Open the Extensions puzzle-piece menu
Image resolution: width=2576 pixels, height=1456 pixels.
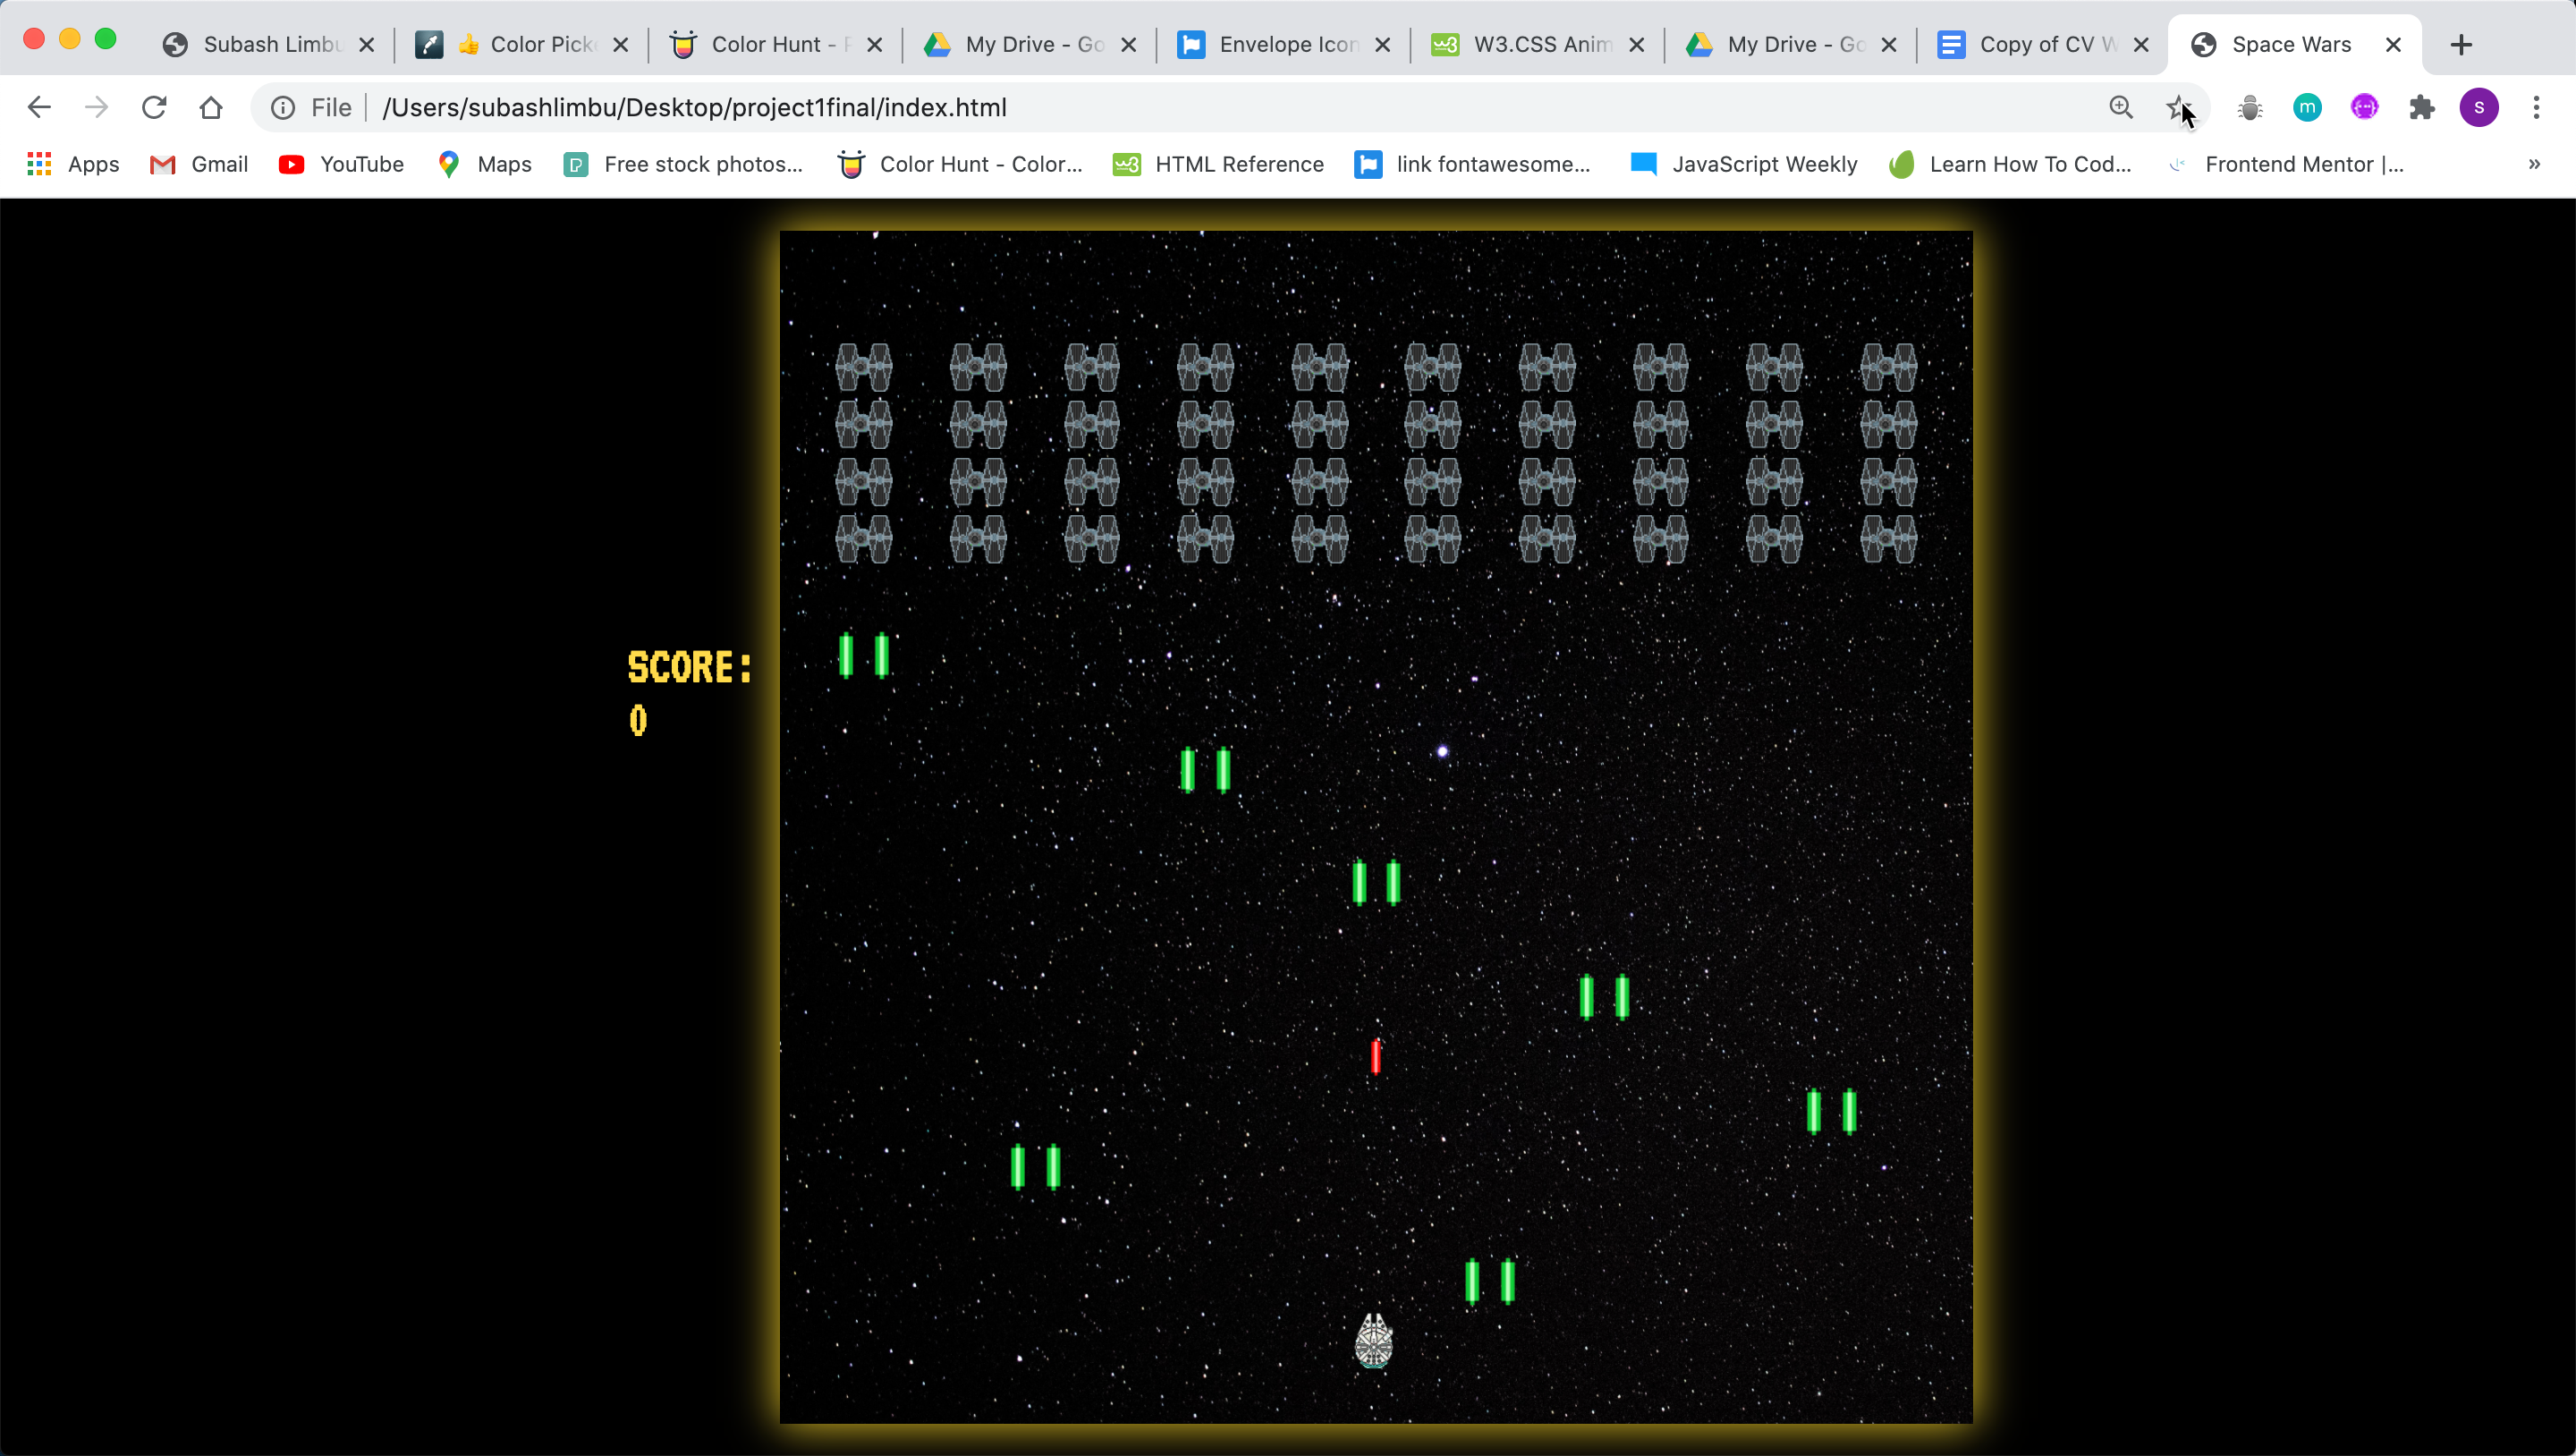pyautogui.click(x=2421, y=107)
